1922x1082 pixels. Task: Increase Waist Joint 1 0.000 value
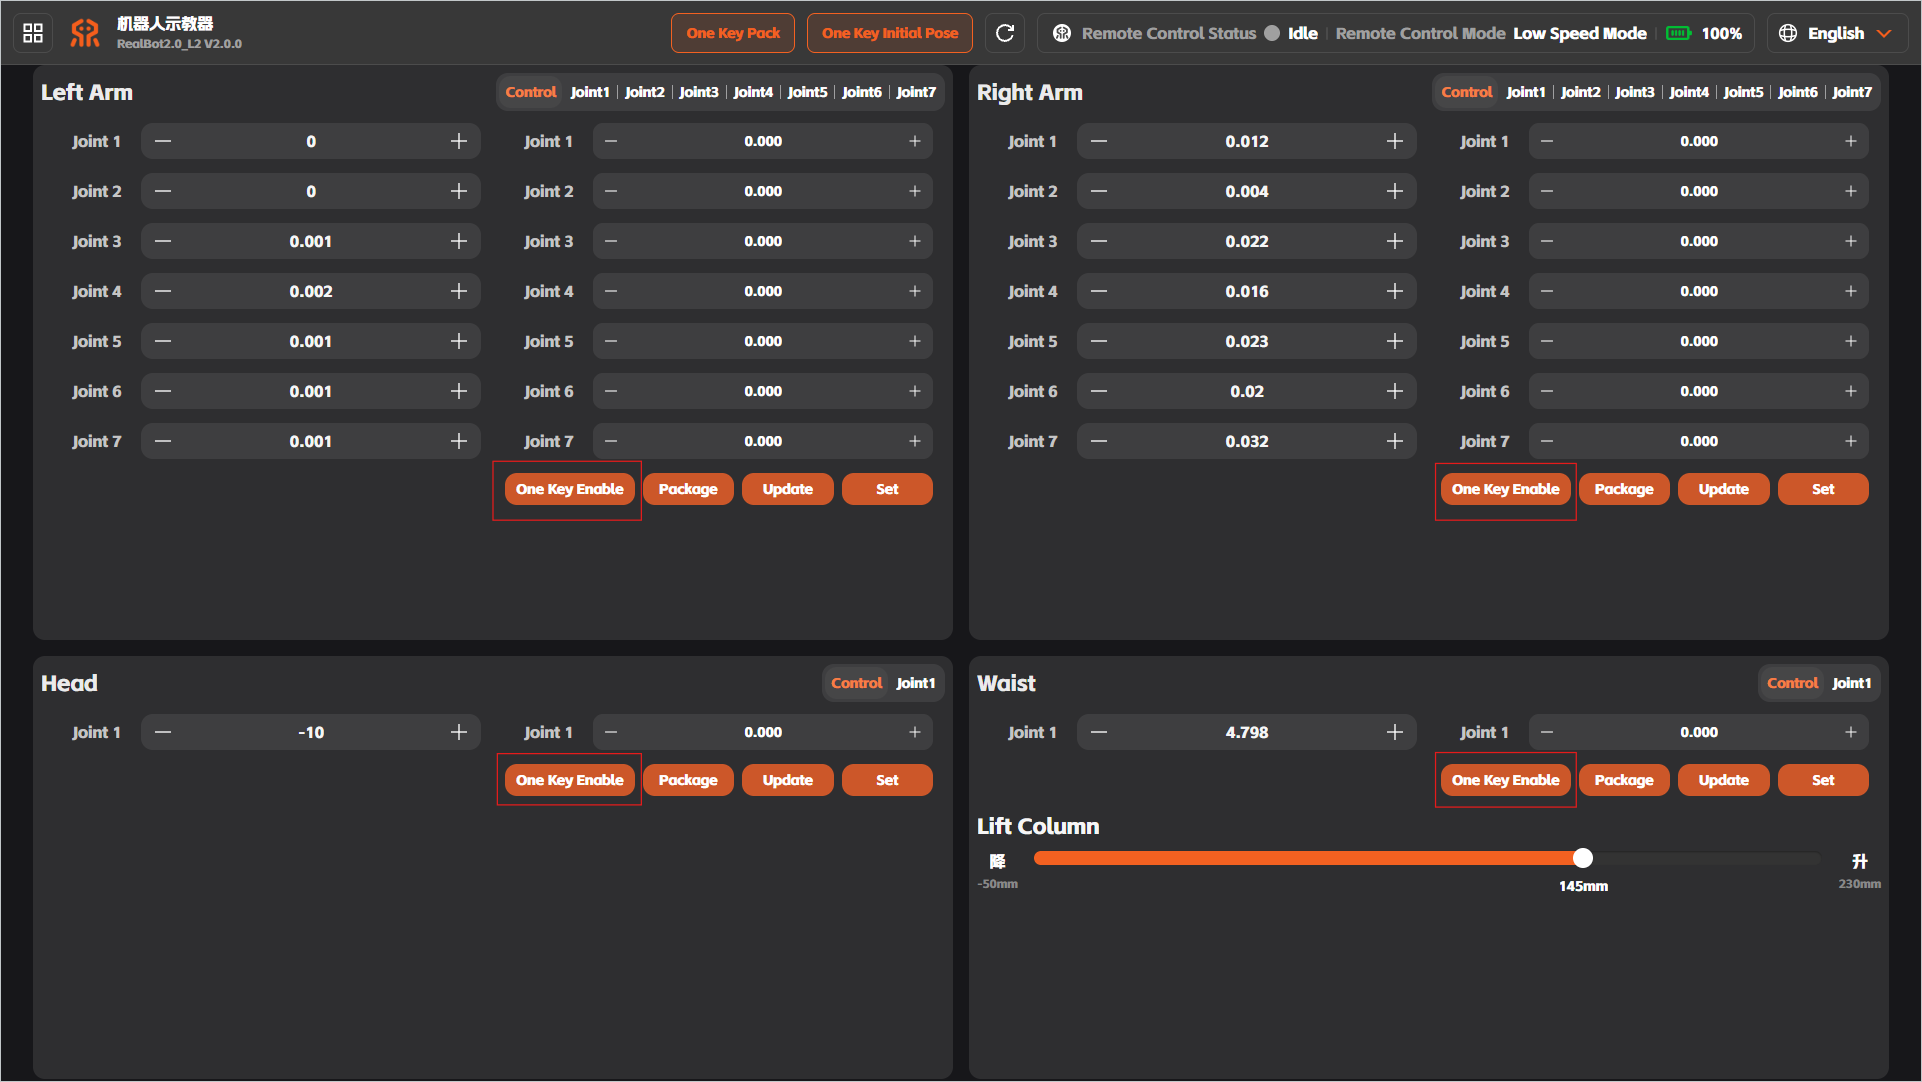1851,732
